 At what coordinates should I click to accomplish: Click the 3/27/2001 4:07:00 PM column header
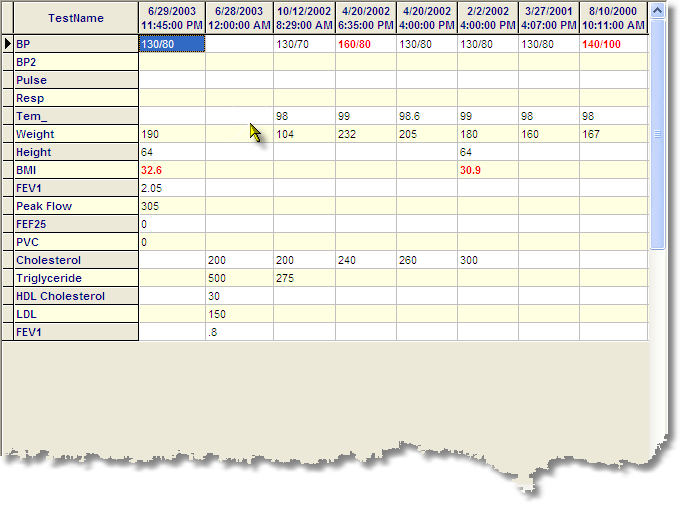click(x=549, y=18)
